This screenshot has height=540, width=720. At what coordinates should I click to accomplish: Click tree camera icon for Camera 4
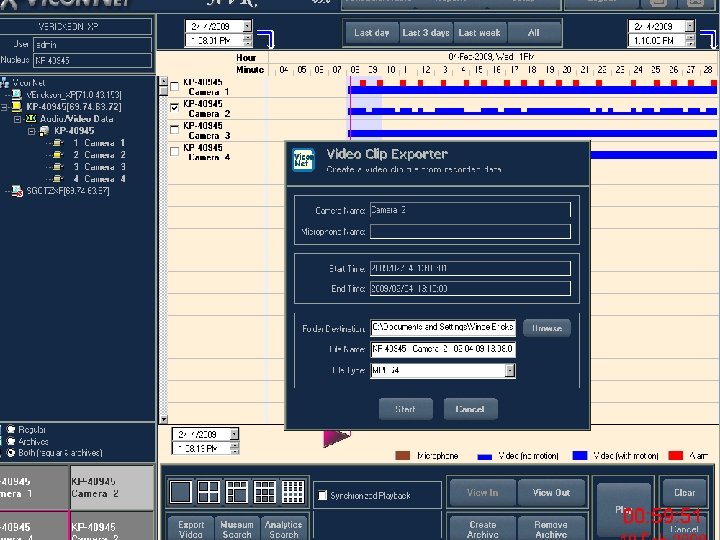58,179
